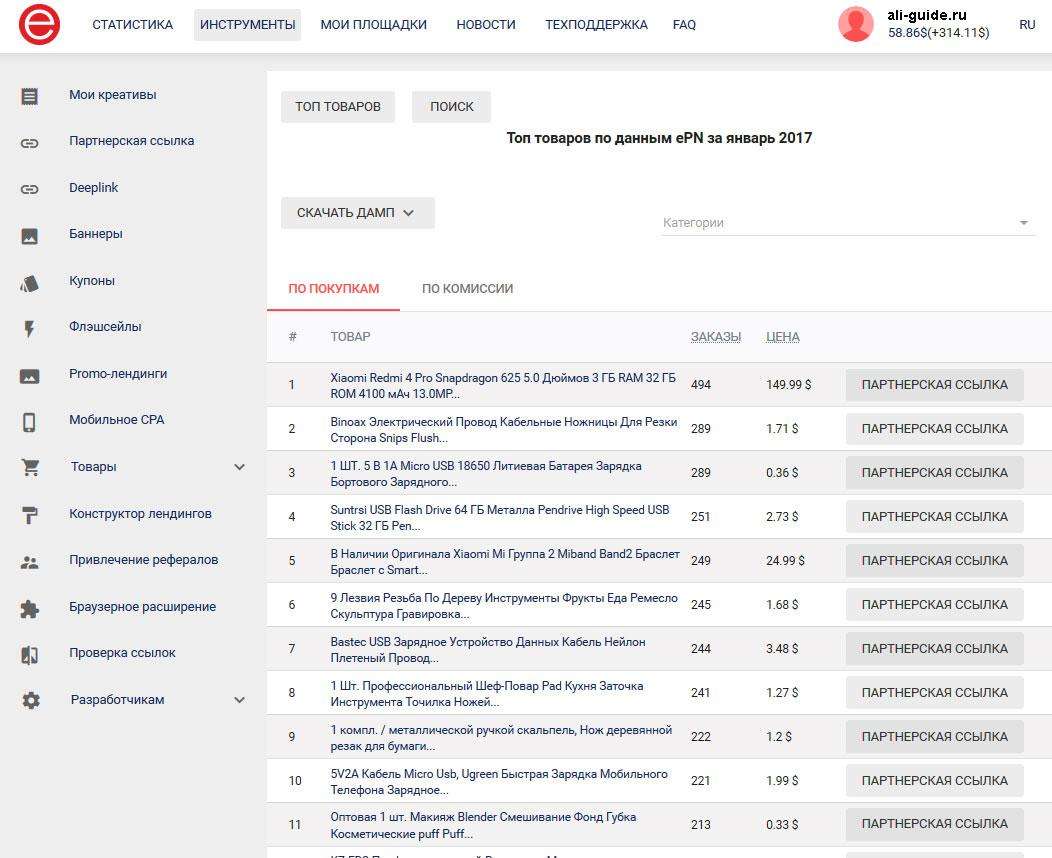Click the Проверка ссылок compare icon

(x=30, y=655)
